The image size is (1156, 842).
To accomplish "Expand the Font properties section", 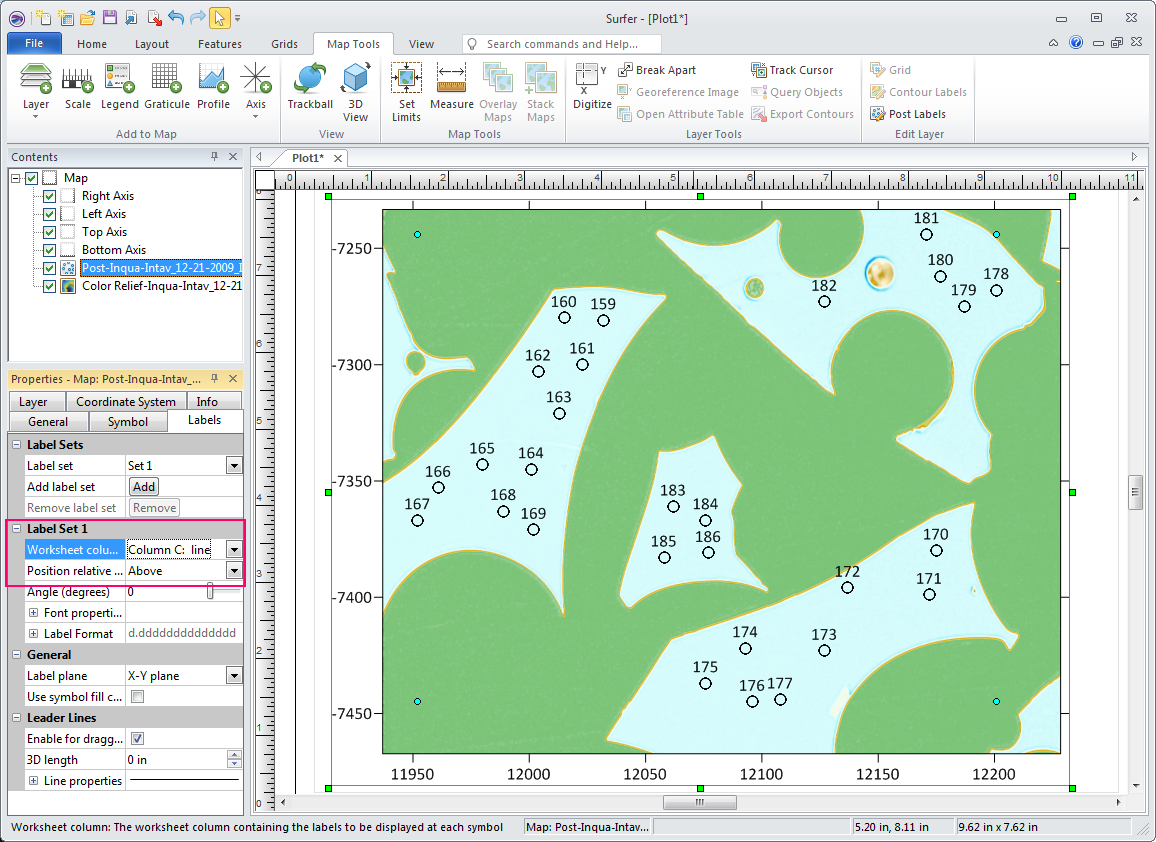I will tap(34, 613).
